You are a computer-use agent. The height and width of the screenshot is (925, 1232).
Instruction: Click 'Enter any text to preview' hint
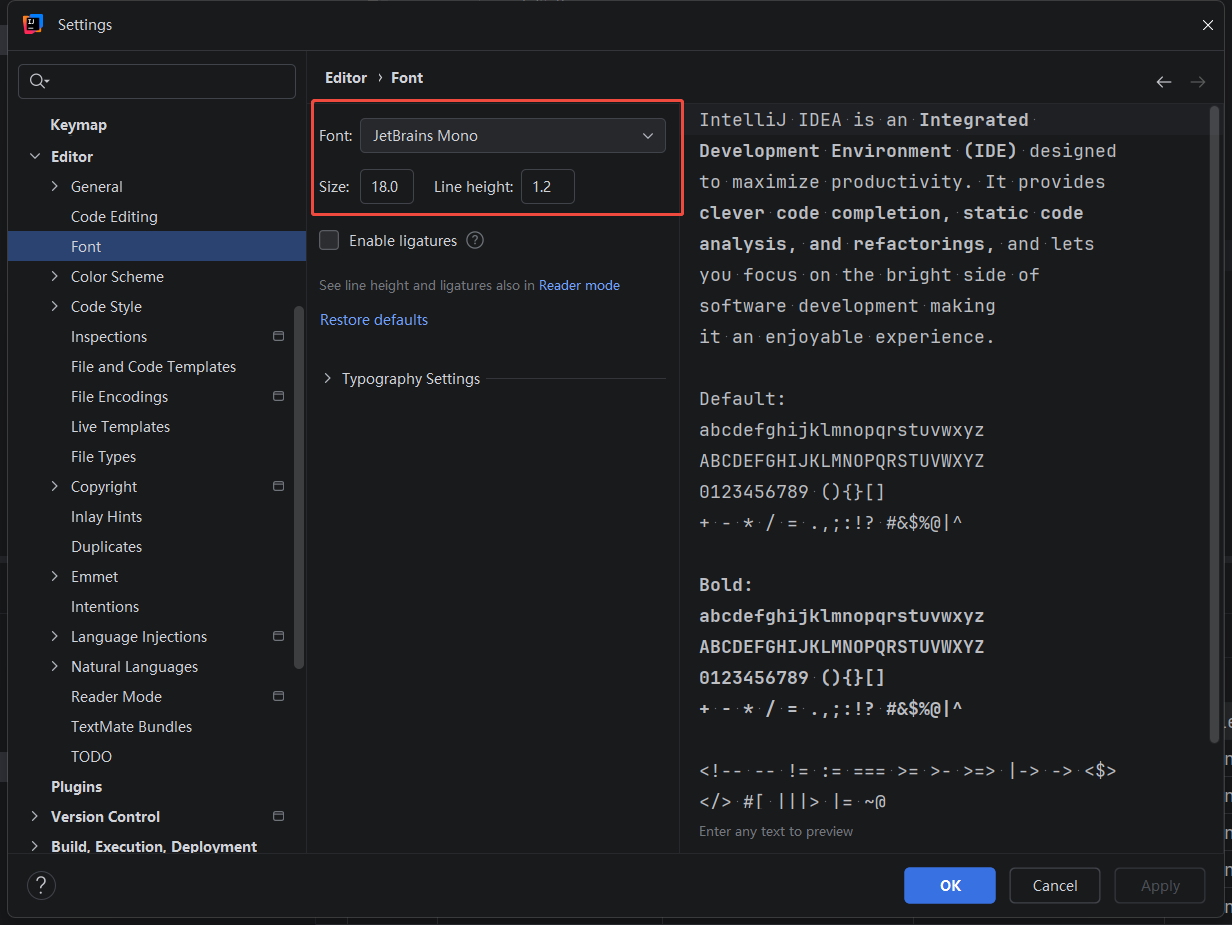pos(776,831)
